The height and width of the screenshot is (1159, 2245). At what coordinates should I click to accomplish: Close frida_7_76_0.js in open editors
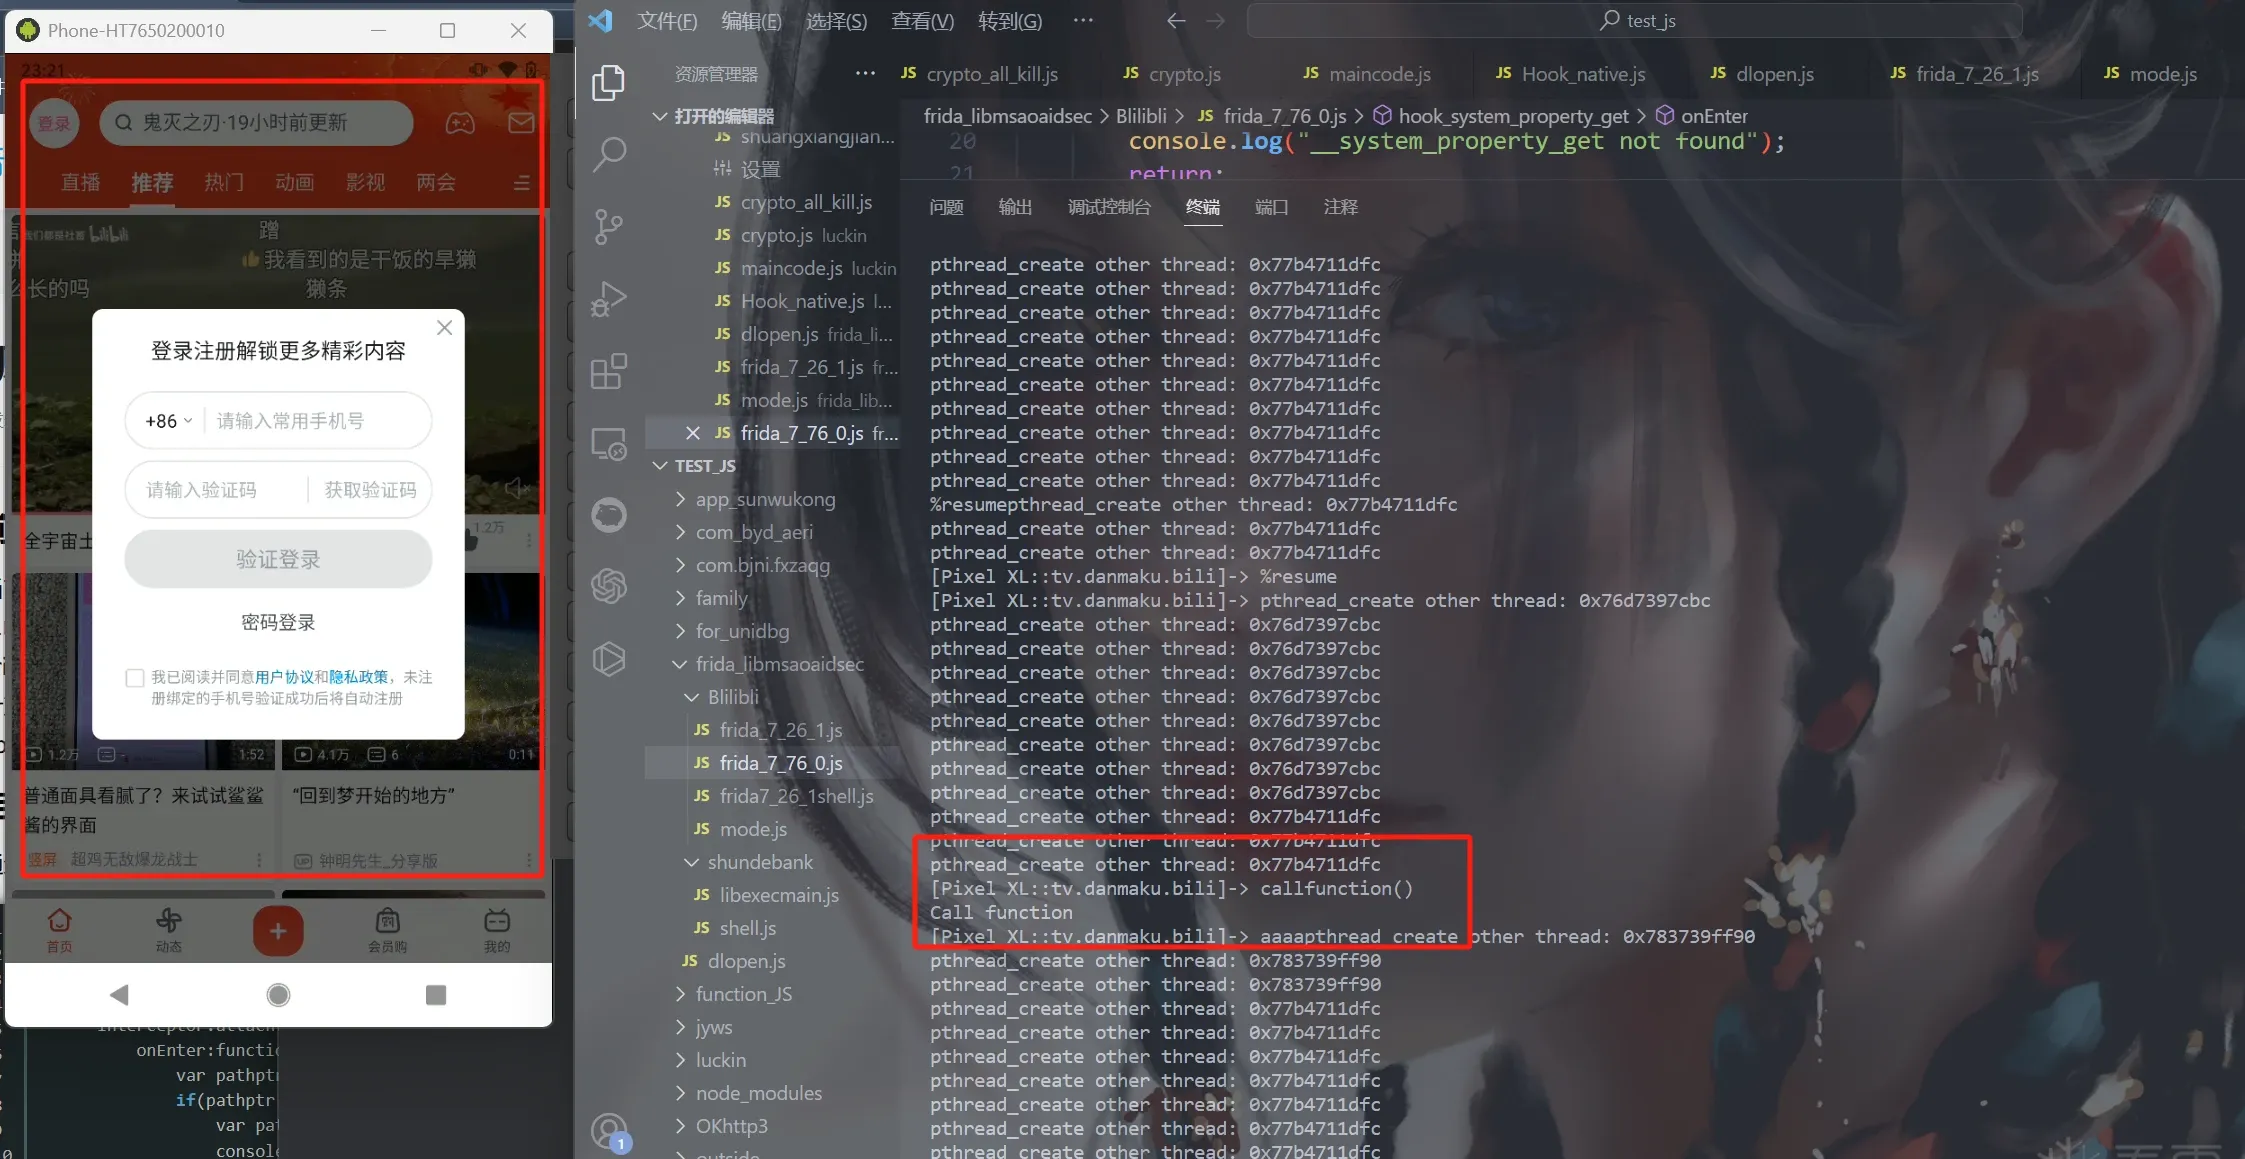click(693, 433)
